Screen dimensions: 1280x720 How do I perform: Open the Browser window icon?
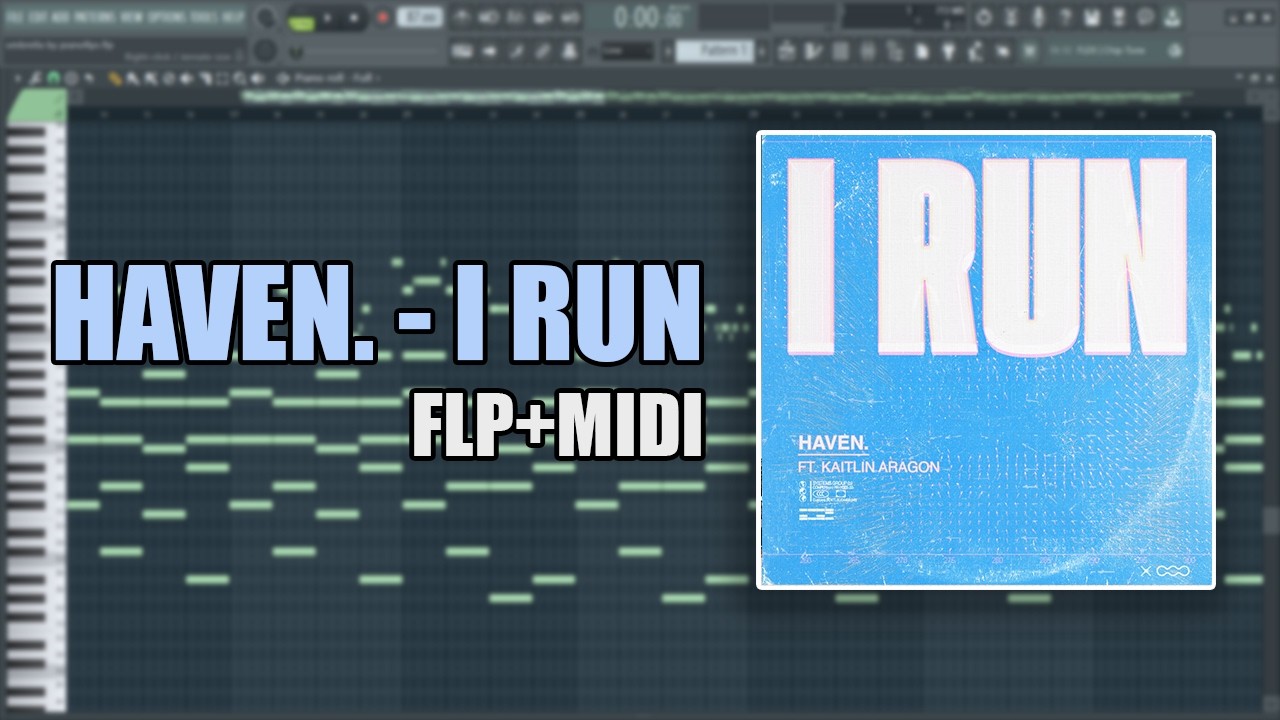895,50
